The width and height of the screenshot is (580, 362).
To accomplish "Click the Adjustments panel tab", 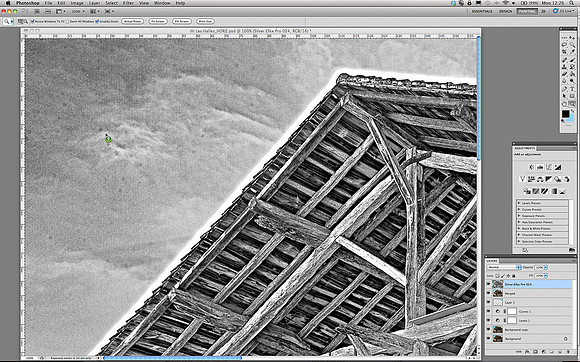I will (525, 148).
